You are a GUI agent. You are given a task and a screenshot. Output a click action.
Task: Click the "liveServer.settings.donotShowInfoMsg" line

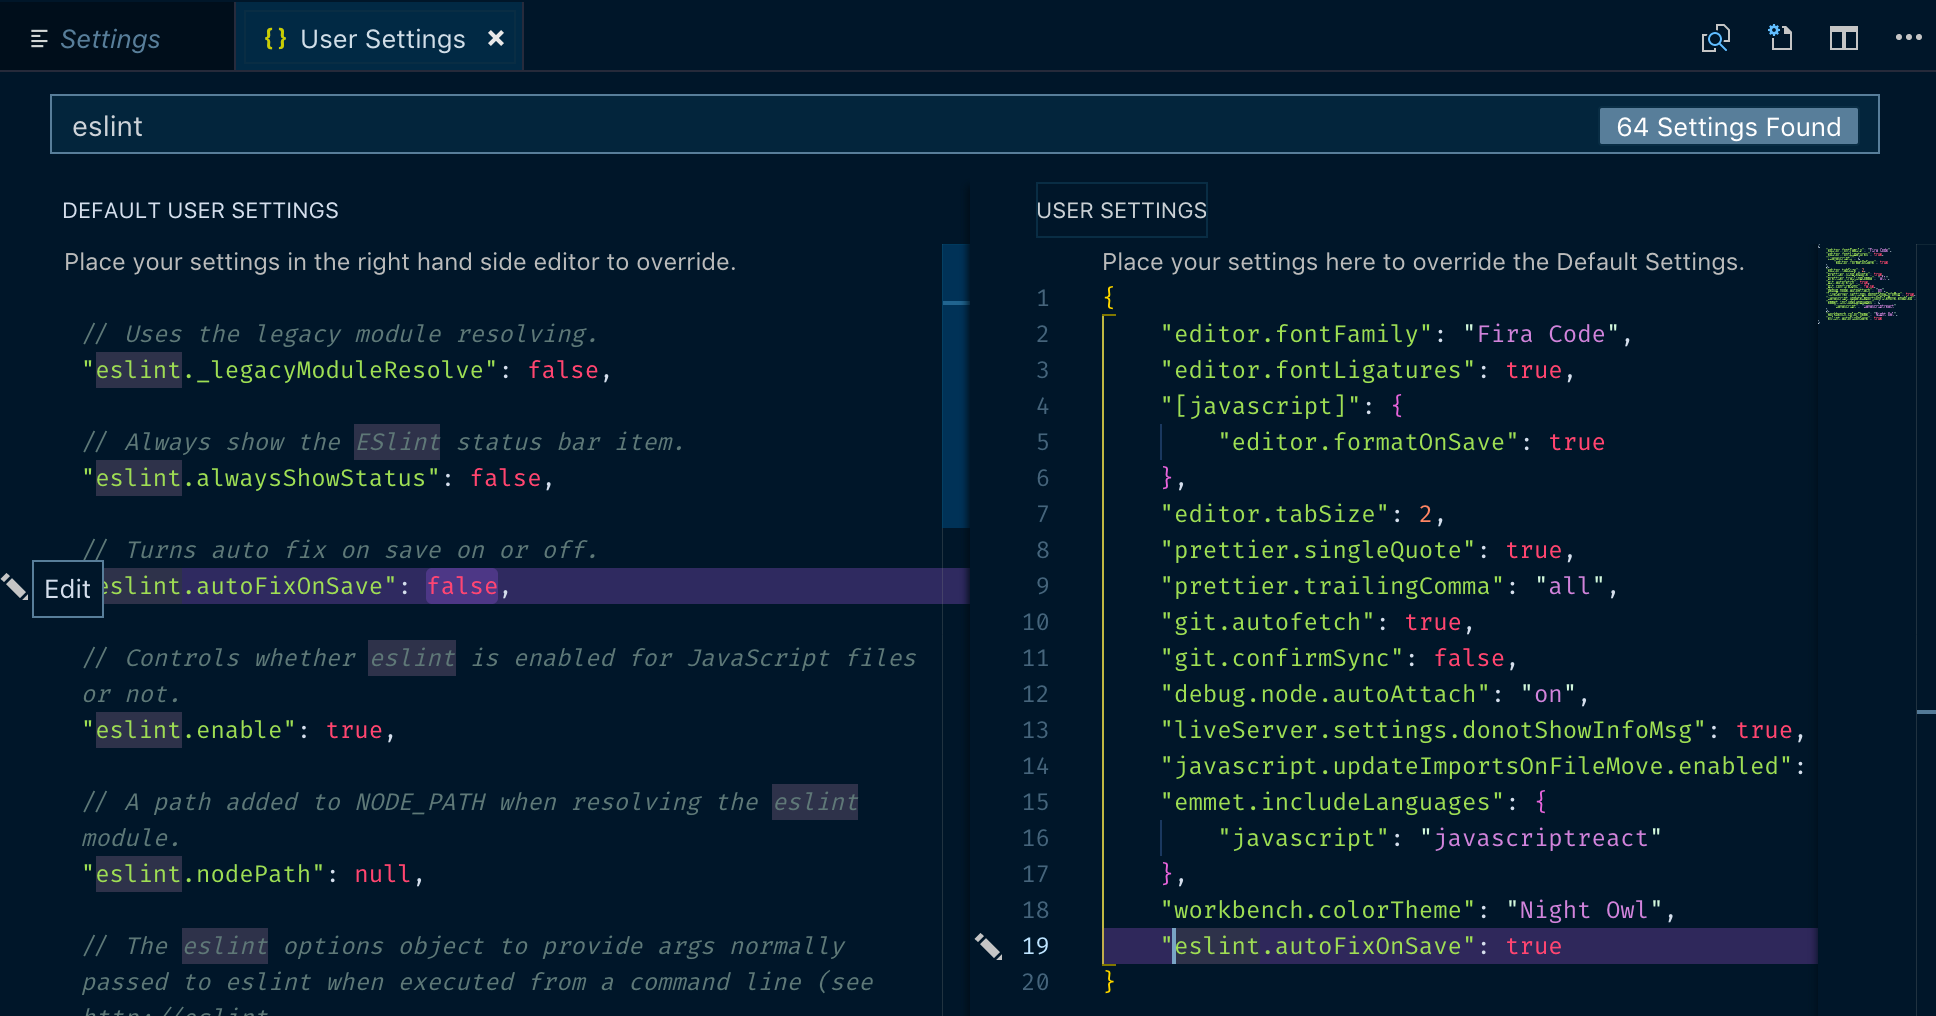pyautogui.click(x=1483, y=730)
